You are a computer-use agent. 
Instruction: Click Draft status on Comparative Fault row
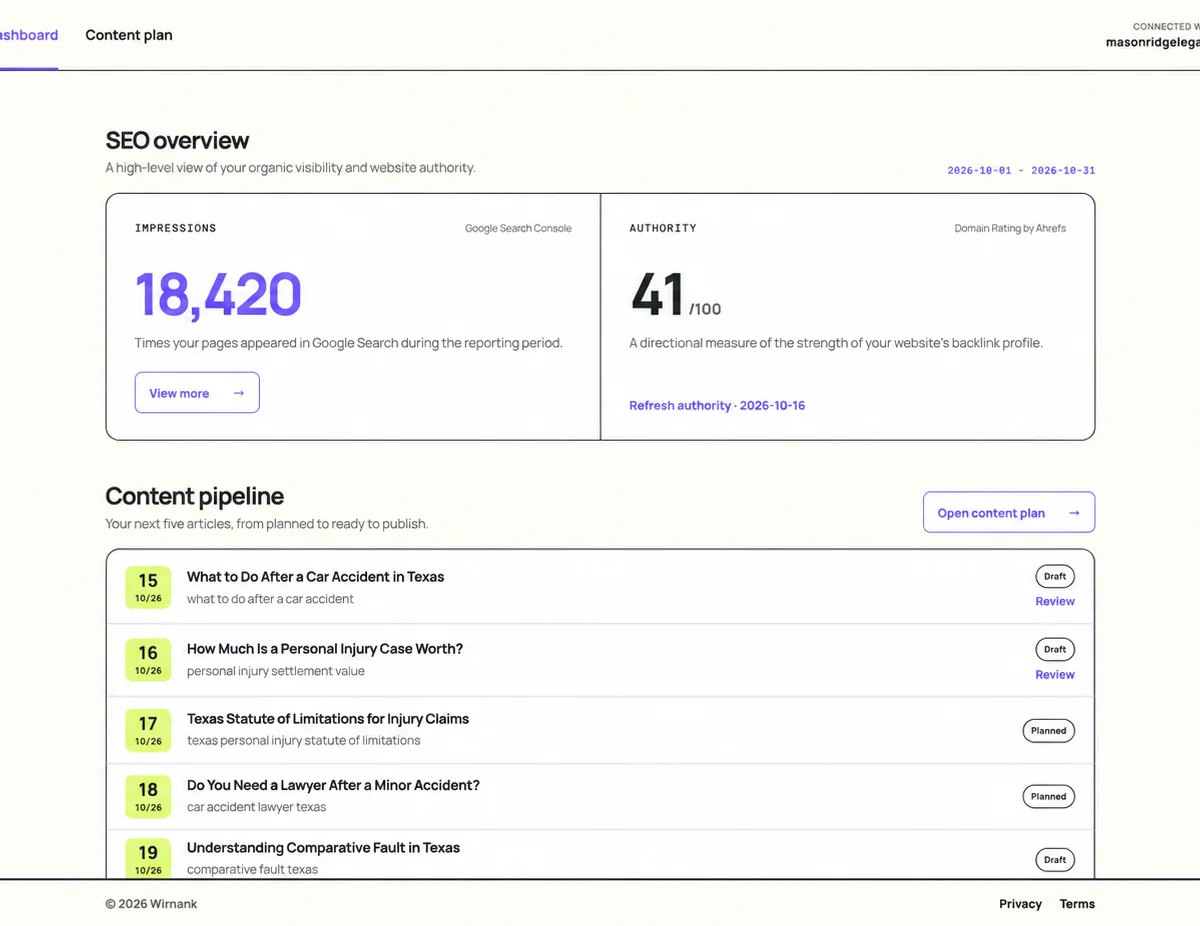coord(1055,860)
